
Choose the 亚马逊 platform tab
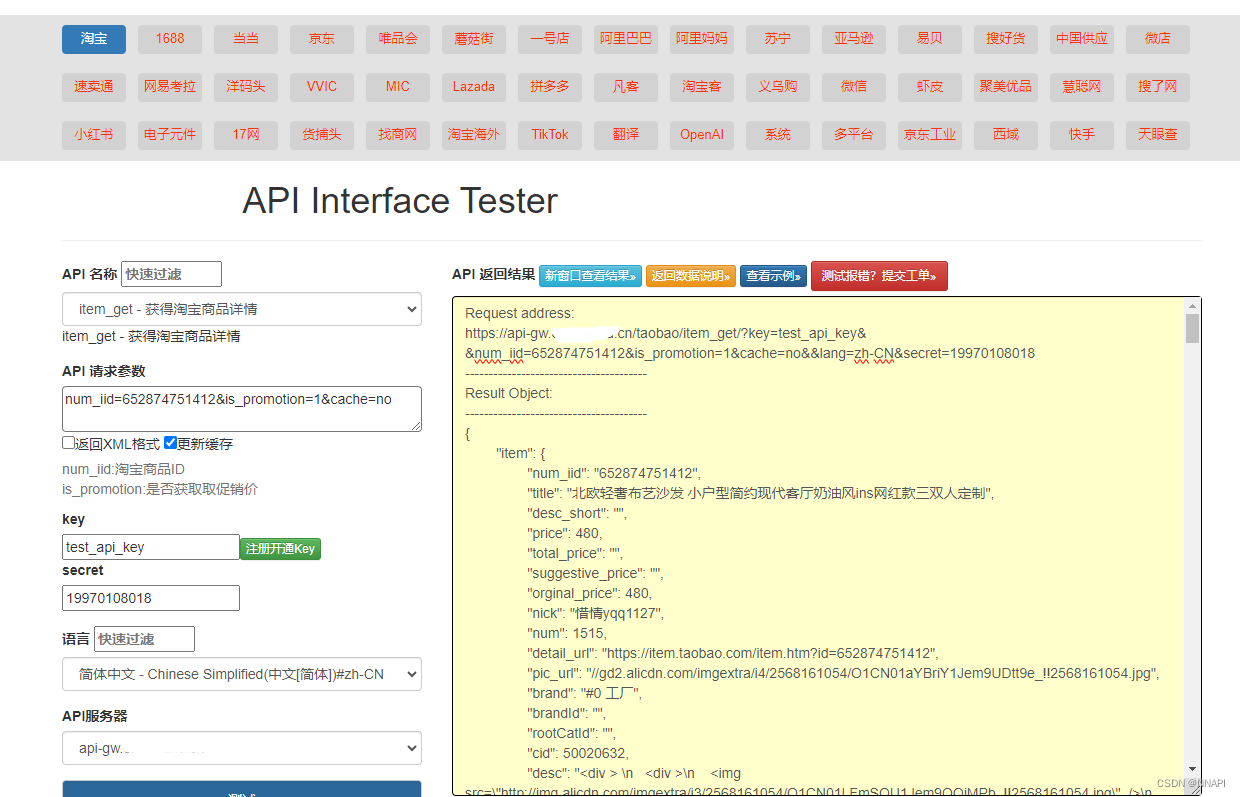(854, 39)
